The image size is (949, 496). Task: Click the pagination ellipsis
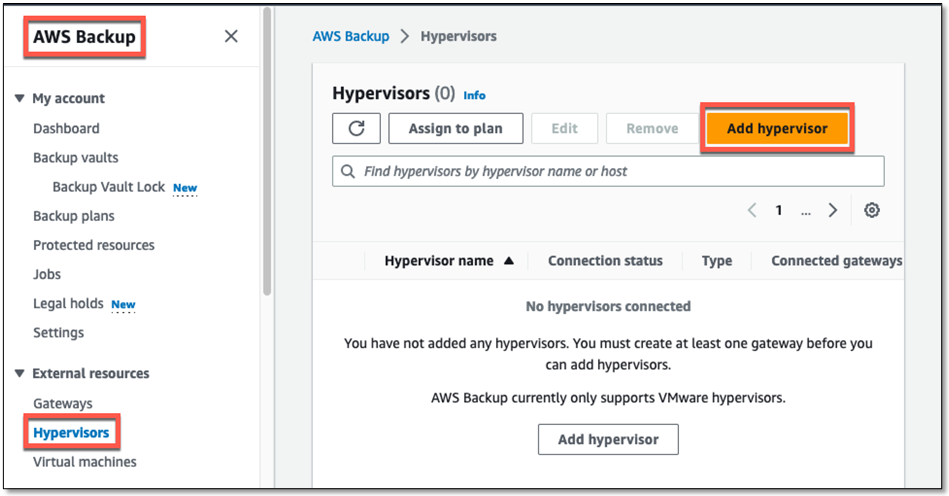806,212
